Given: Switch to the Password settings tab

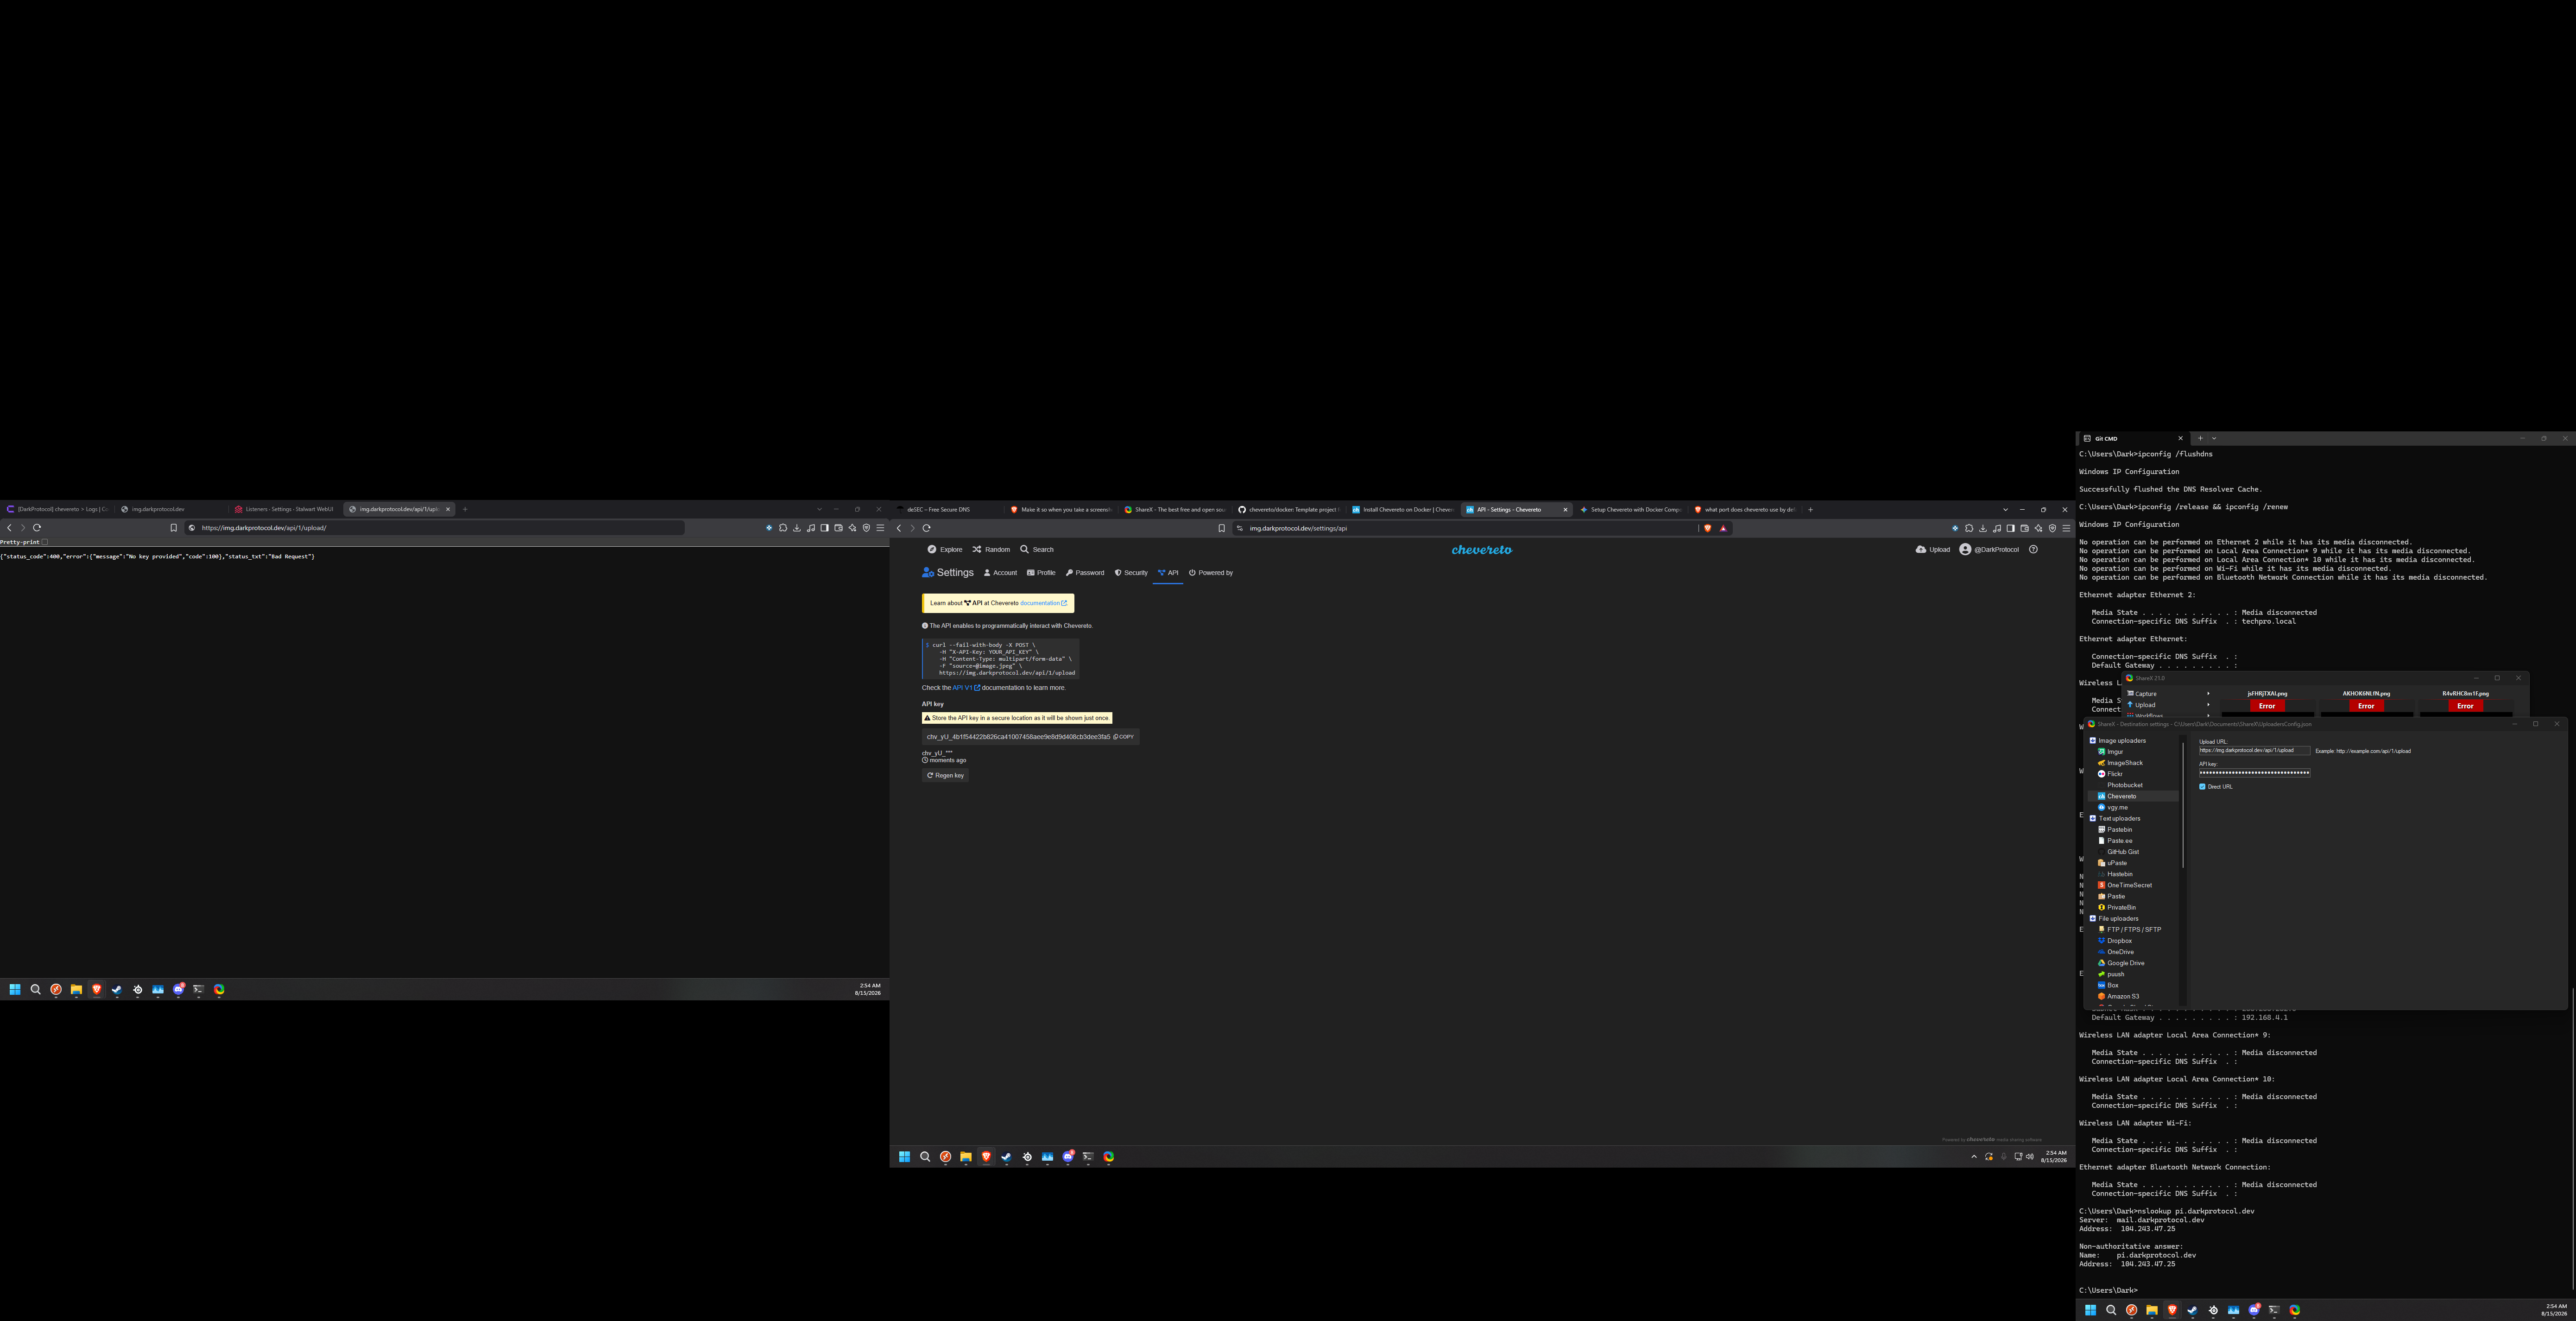Looking at the screenshot, I should tap(1085, 573).
